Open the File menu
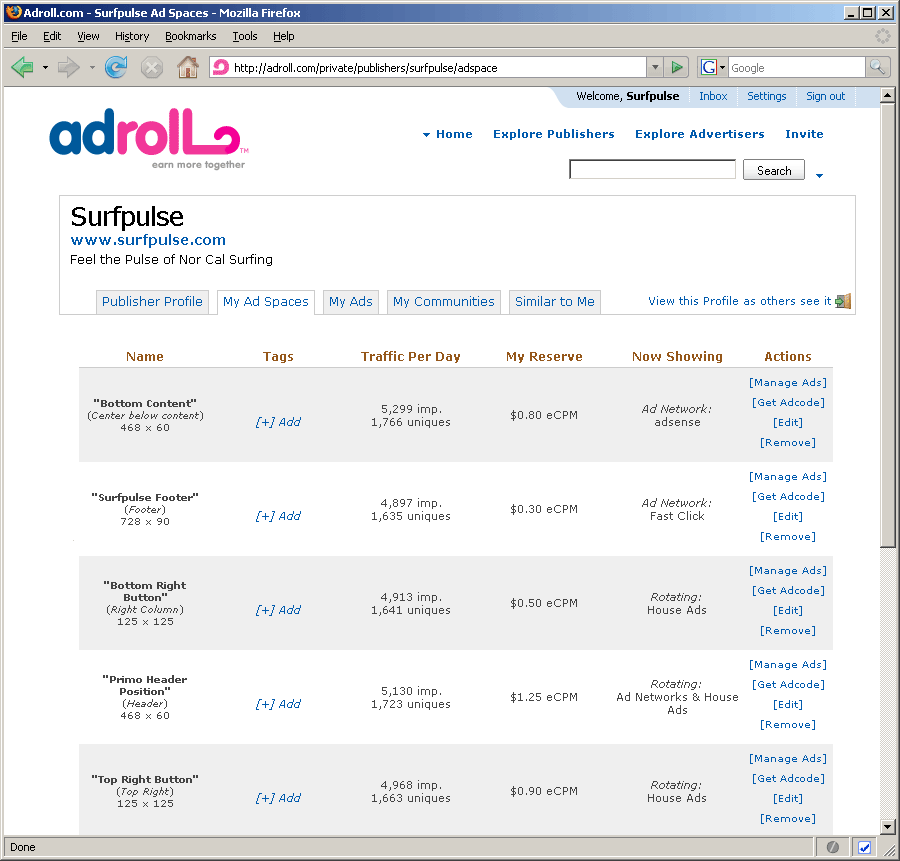The height and width of the screenshot is (861, 900). tap(19, 36)
